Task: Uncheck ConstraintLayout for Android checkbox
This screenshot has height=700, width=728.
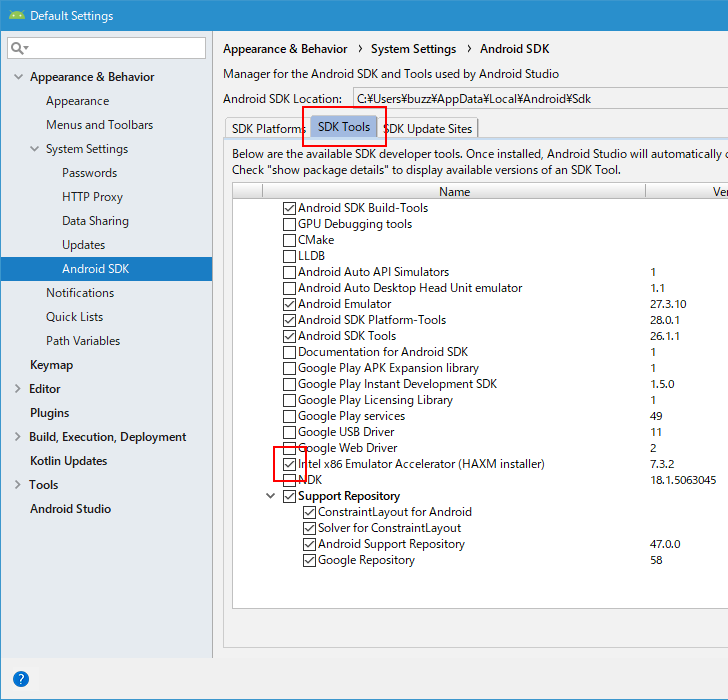Action: [x=309, y=512]
